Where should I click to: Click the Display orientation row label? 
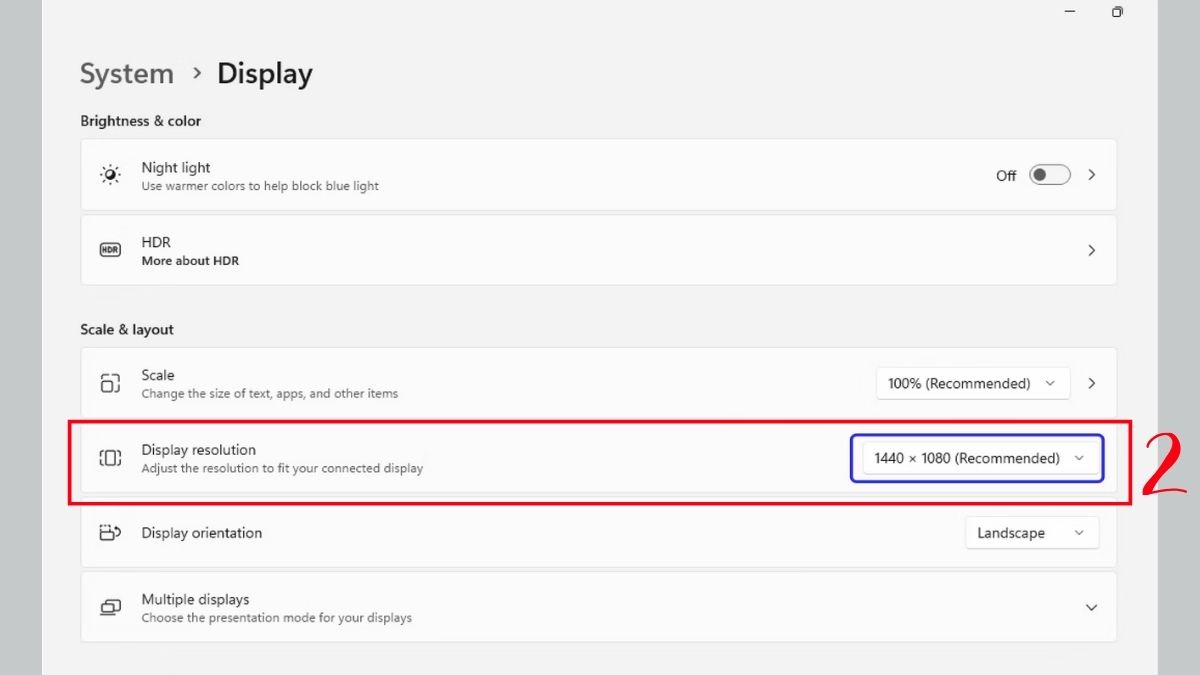click(202, 533)
